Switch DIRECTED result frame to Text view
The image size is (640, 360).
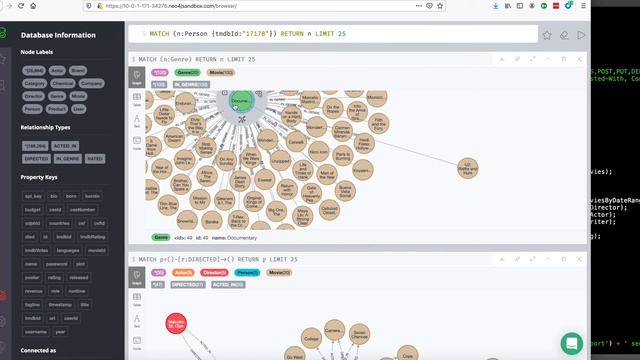[137, 321]
